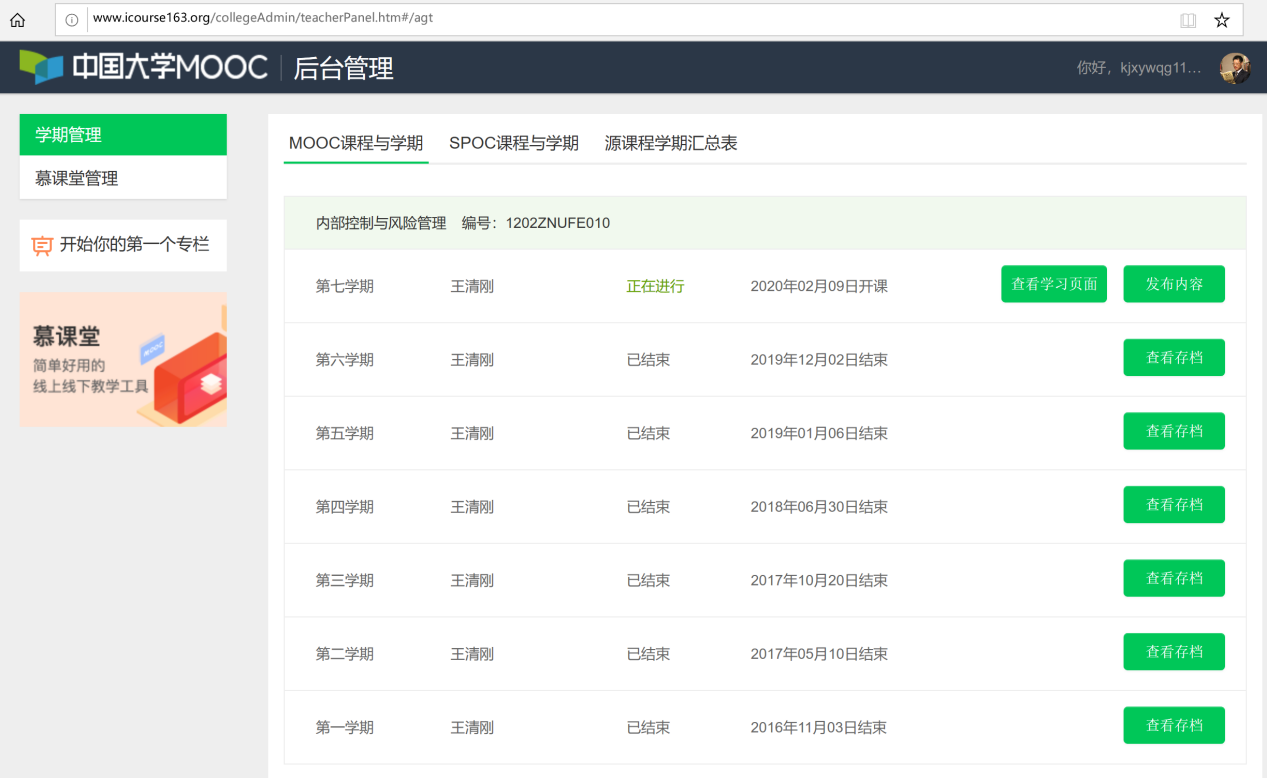The height and width of the screenshot is (778, 1267).
Task: Open 源课程学期汇总表 tab
Action: coord(671,143)
